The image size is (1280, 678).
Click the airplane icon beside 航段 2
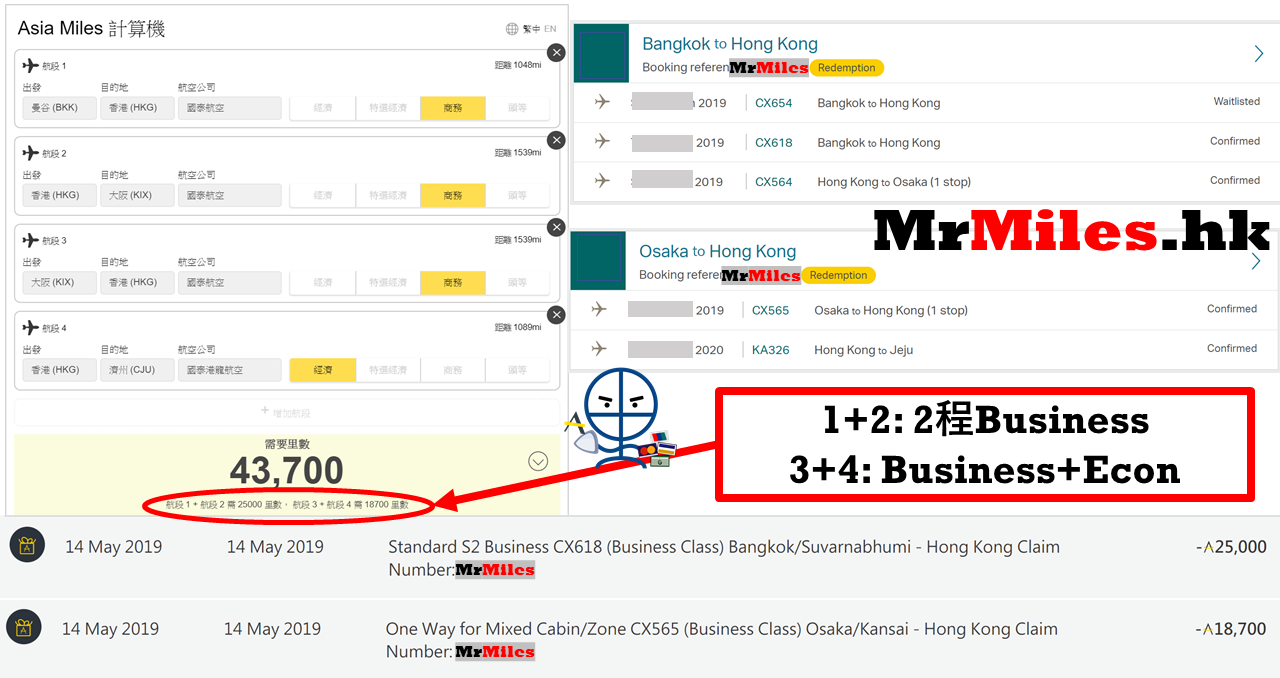[x=30, y=153]
